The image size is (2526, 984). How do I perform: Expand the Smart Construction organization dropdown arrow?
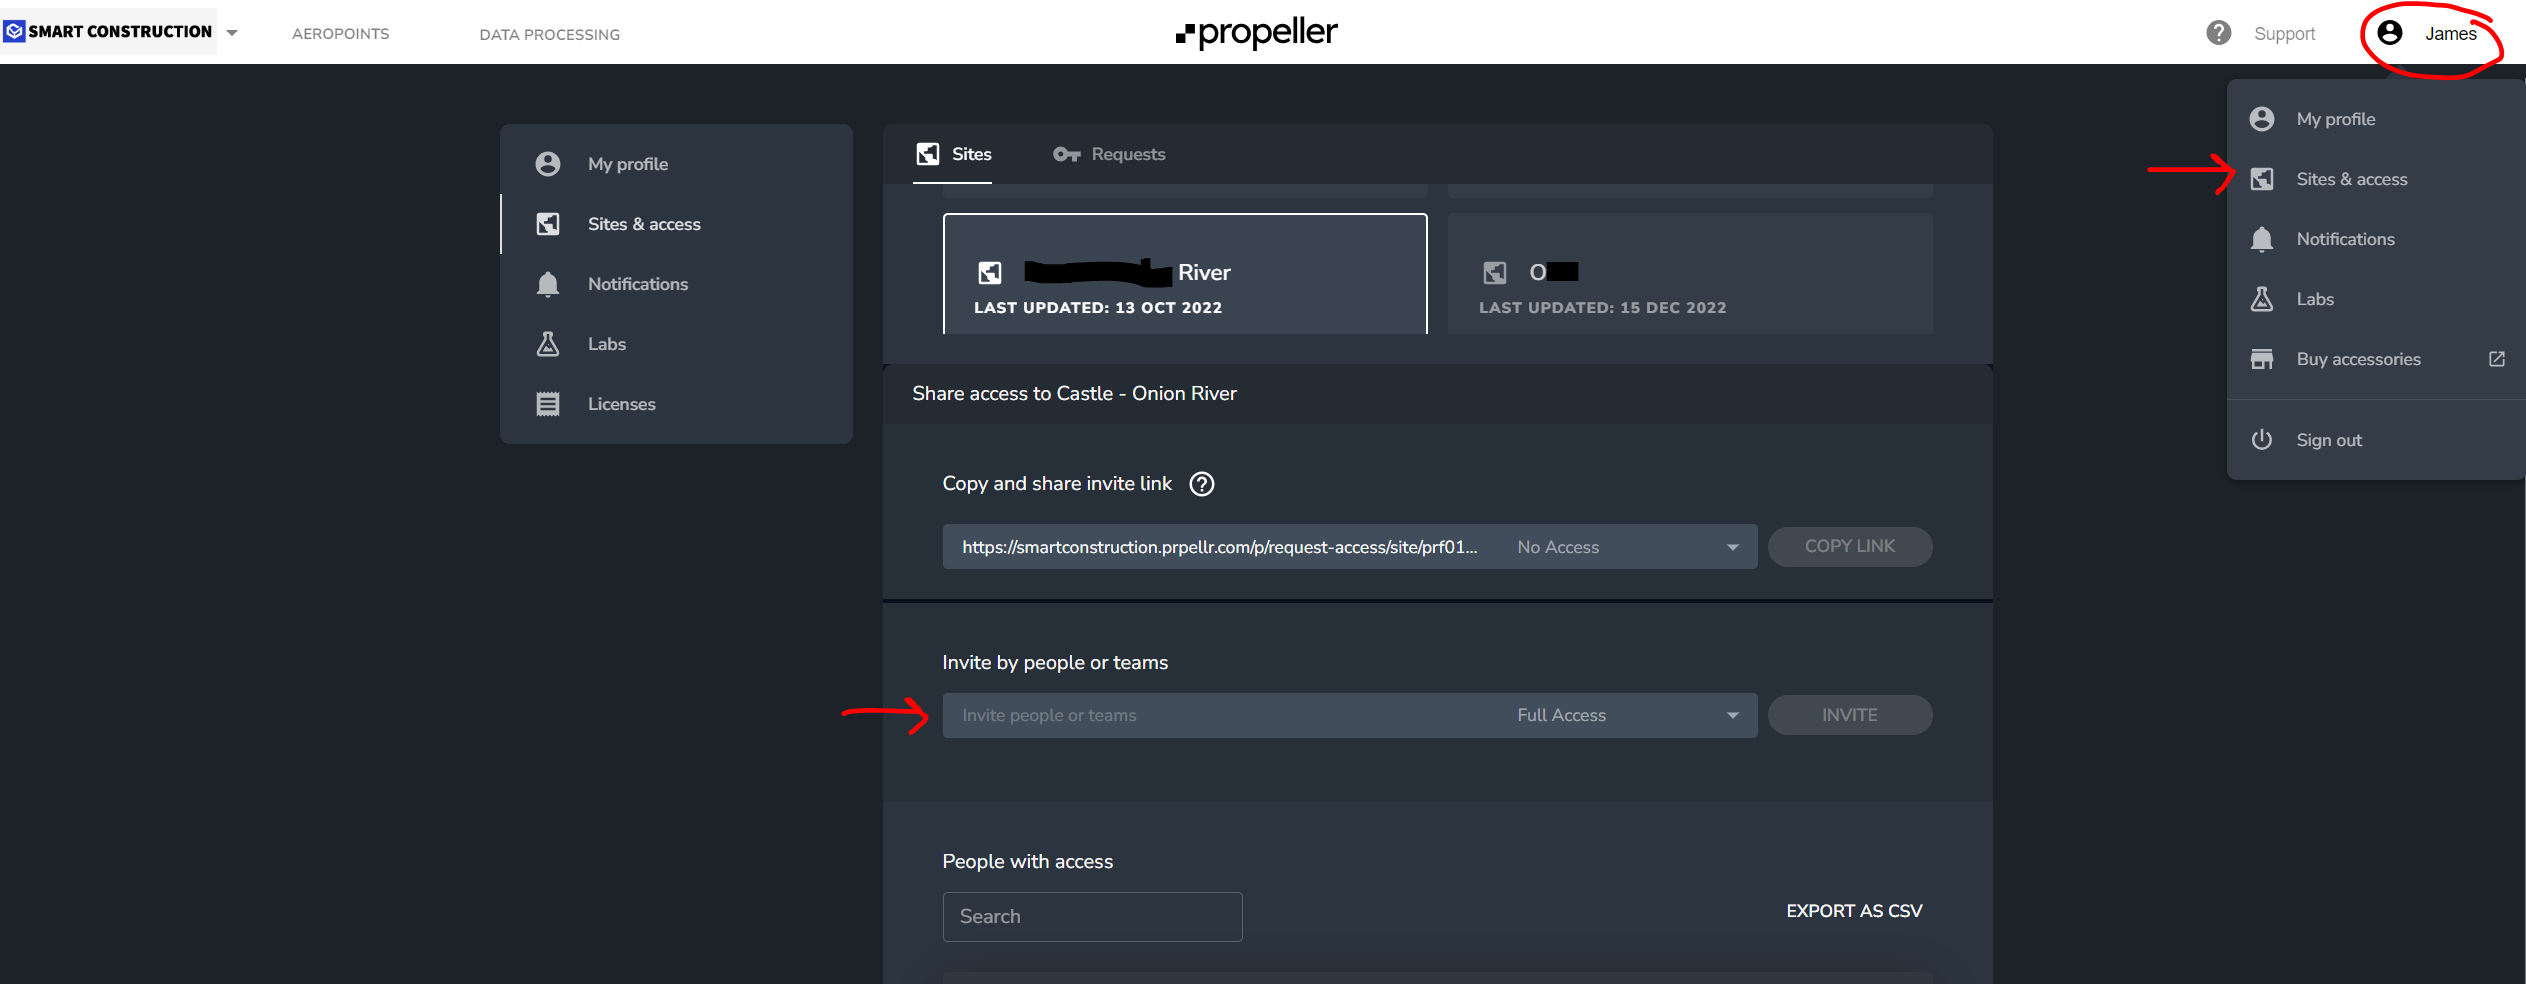(x=232, y=33)
